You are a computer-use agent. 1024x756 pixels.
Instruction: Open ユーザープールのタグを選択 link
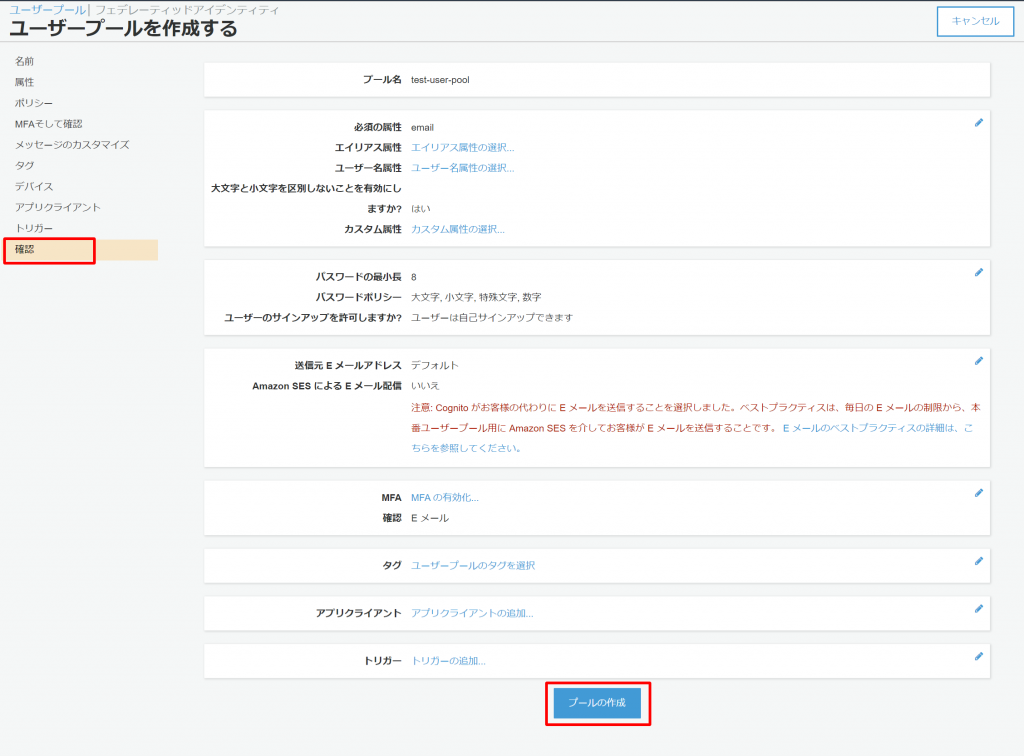473,565
